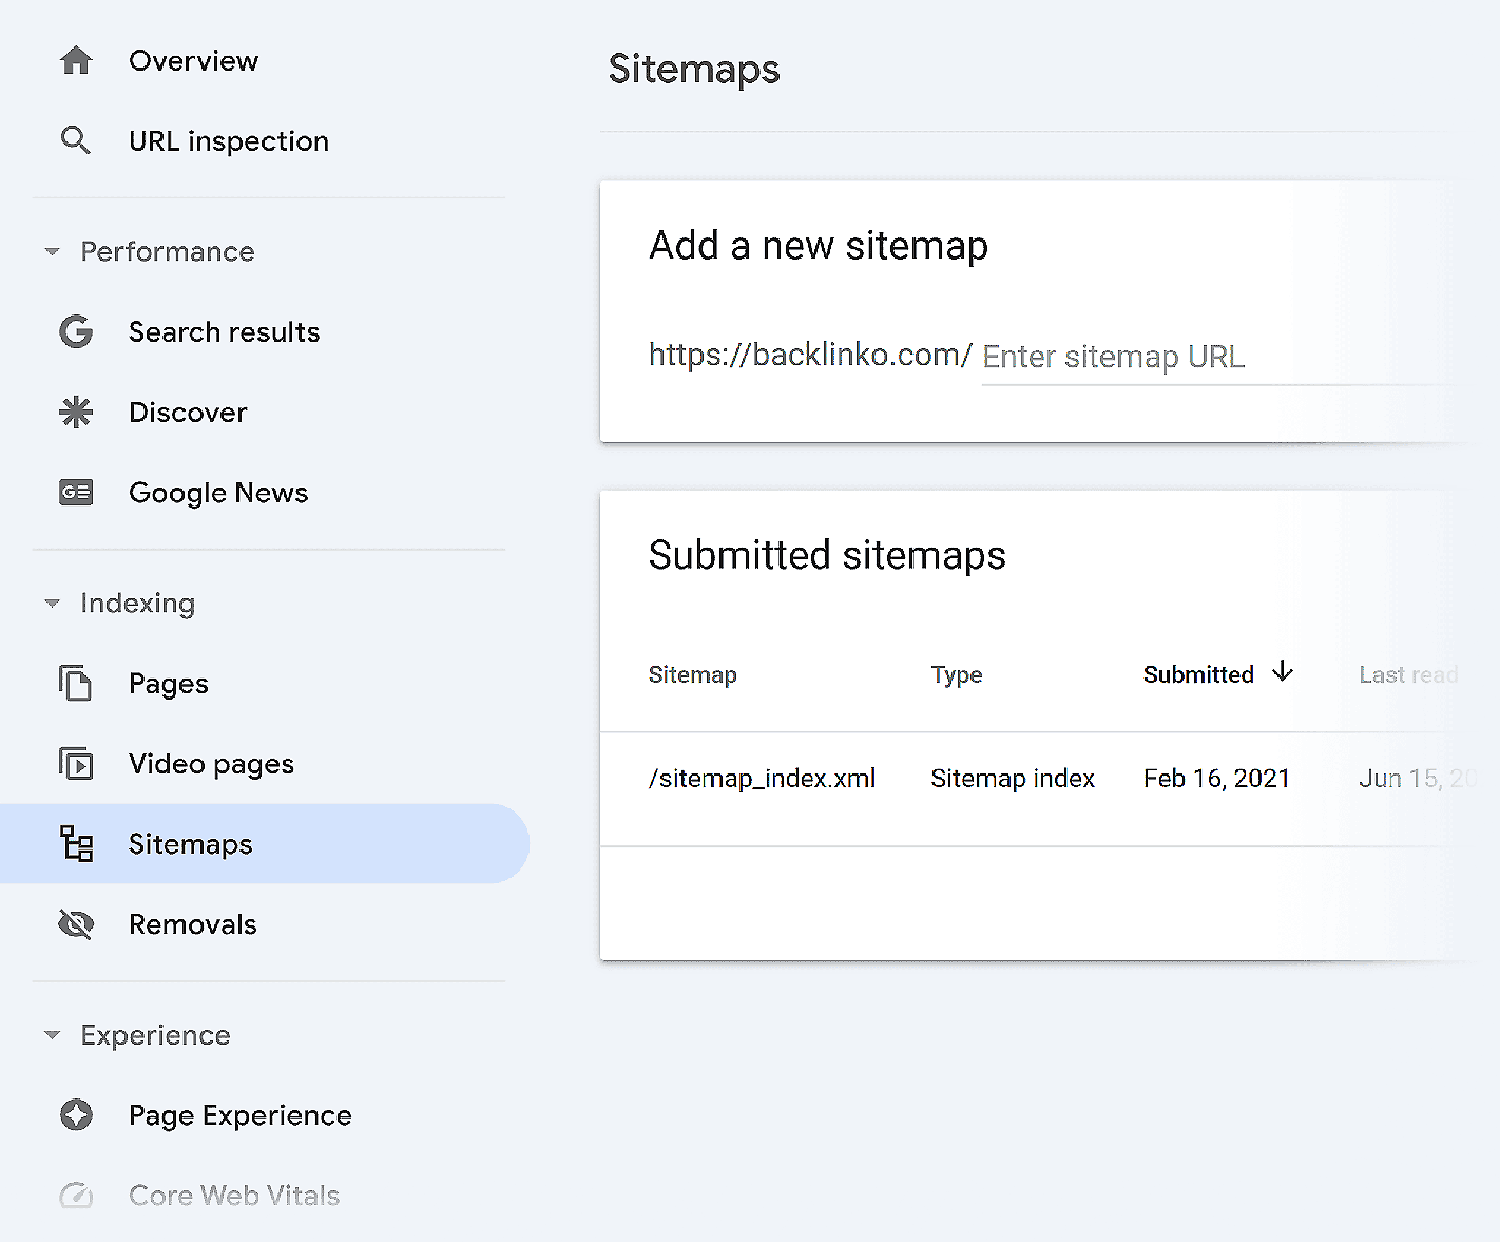Click the Sitemaps tree icon
The image size is (1500, 1242).
(x=76, y=844)
